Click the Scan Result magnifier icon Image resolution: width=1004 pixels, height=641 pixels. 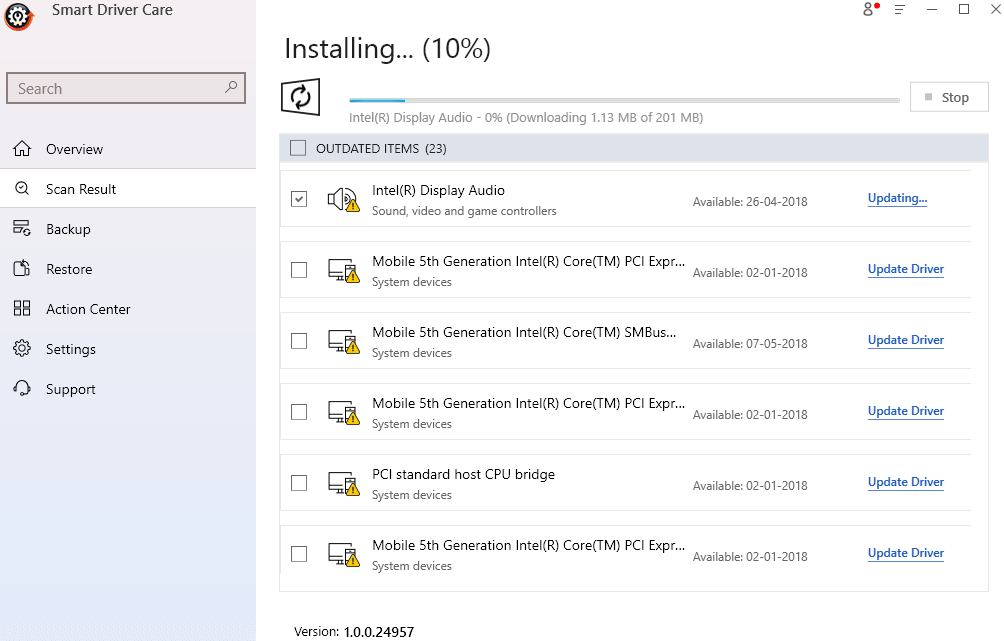(x=21, y=188)
